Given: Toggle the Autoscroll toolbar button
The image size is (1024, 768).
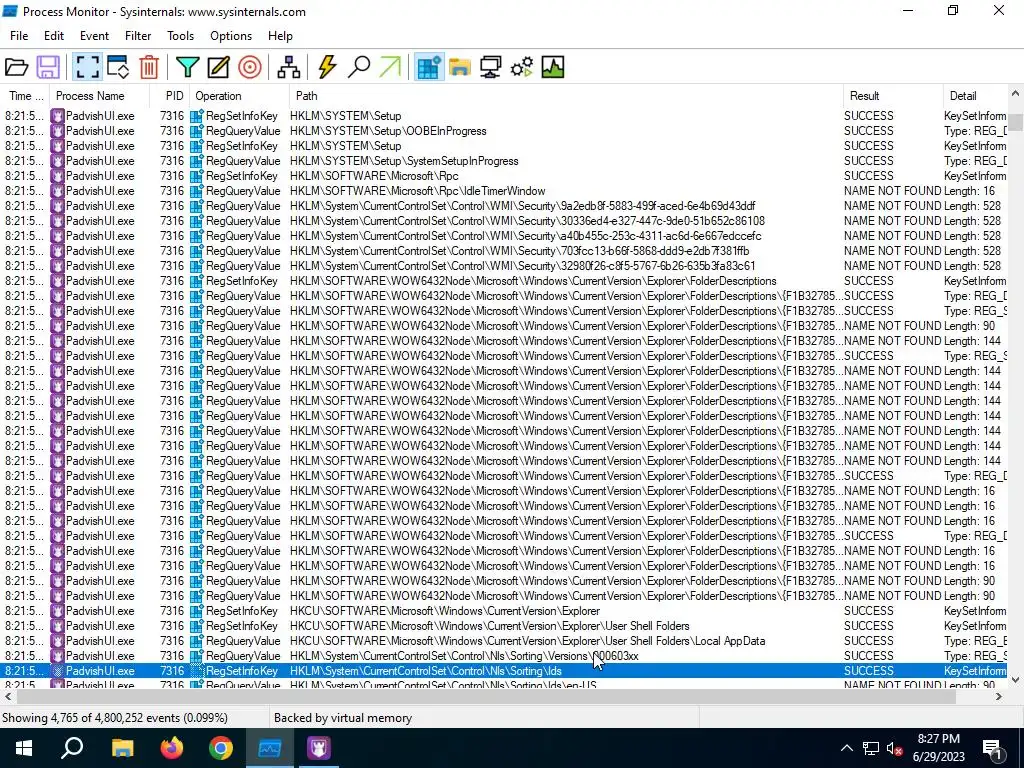Looking at the screenshot, I should point(118,67).
